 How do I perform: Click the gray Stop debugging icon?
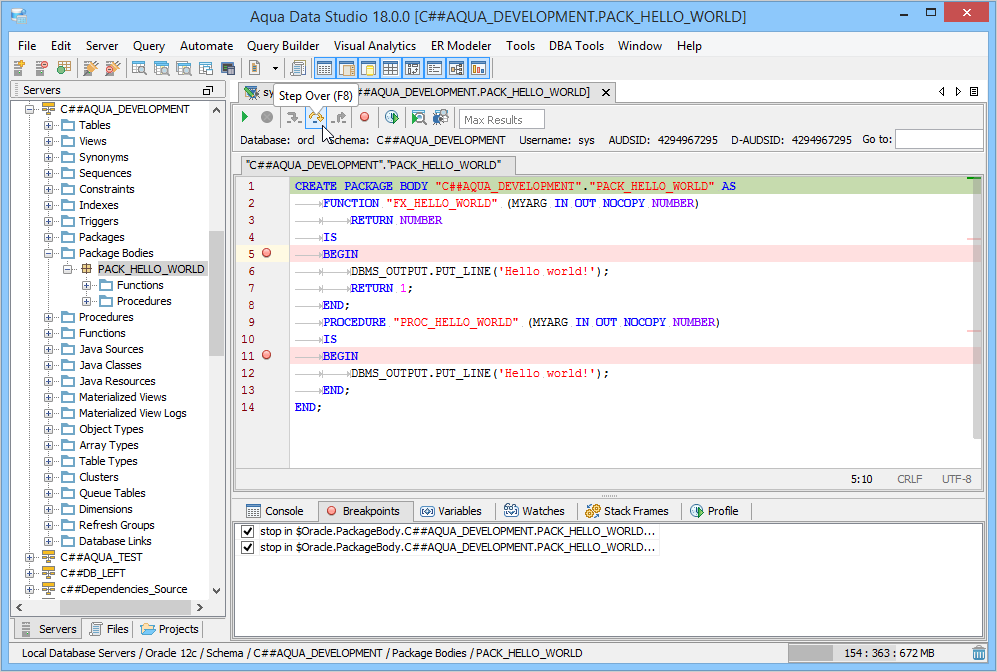(267, 118)
